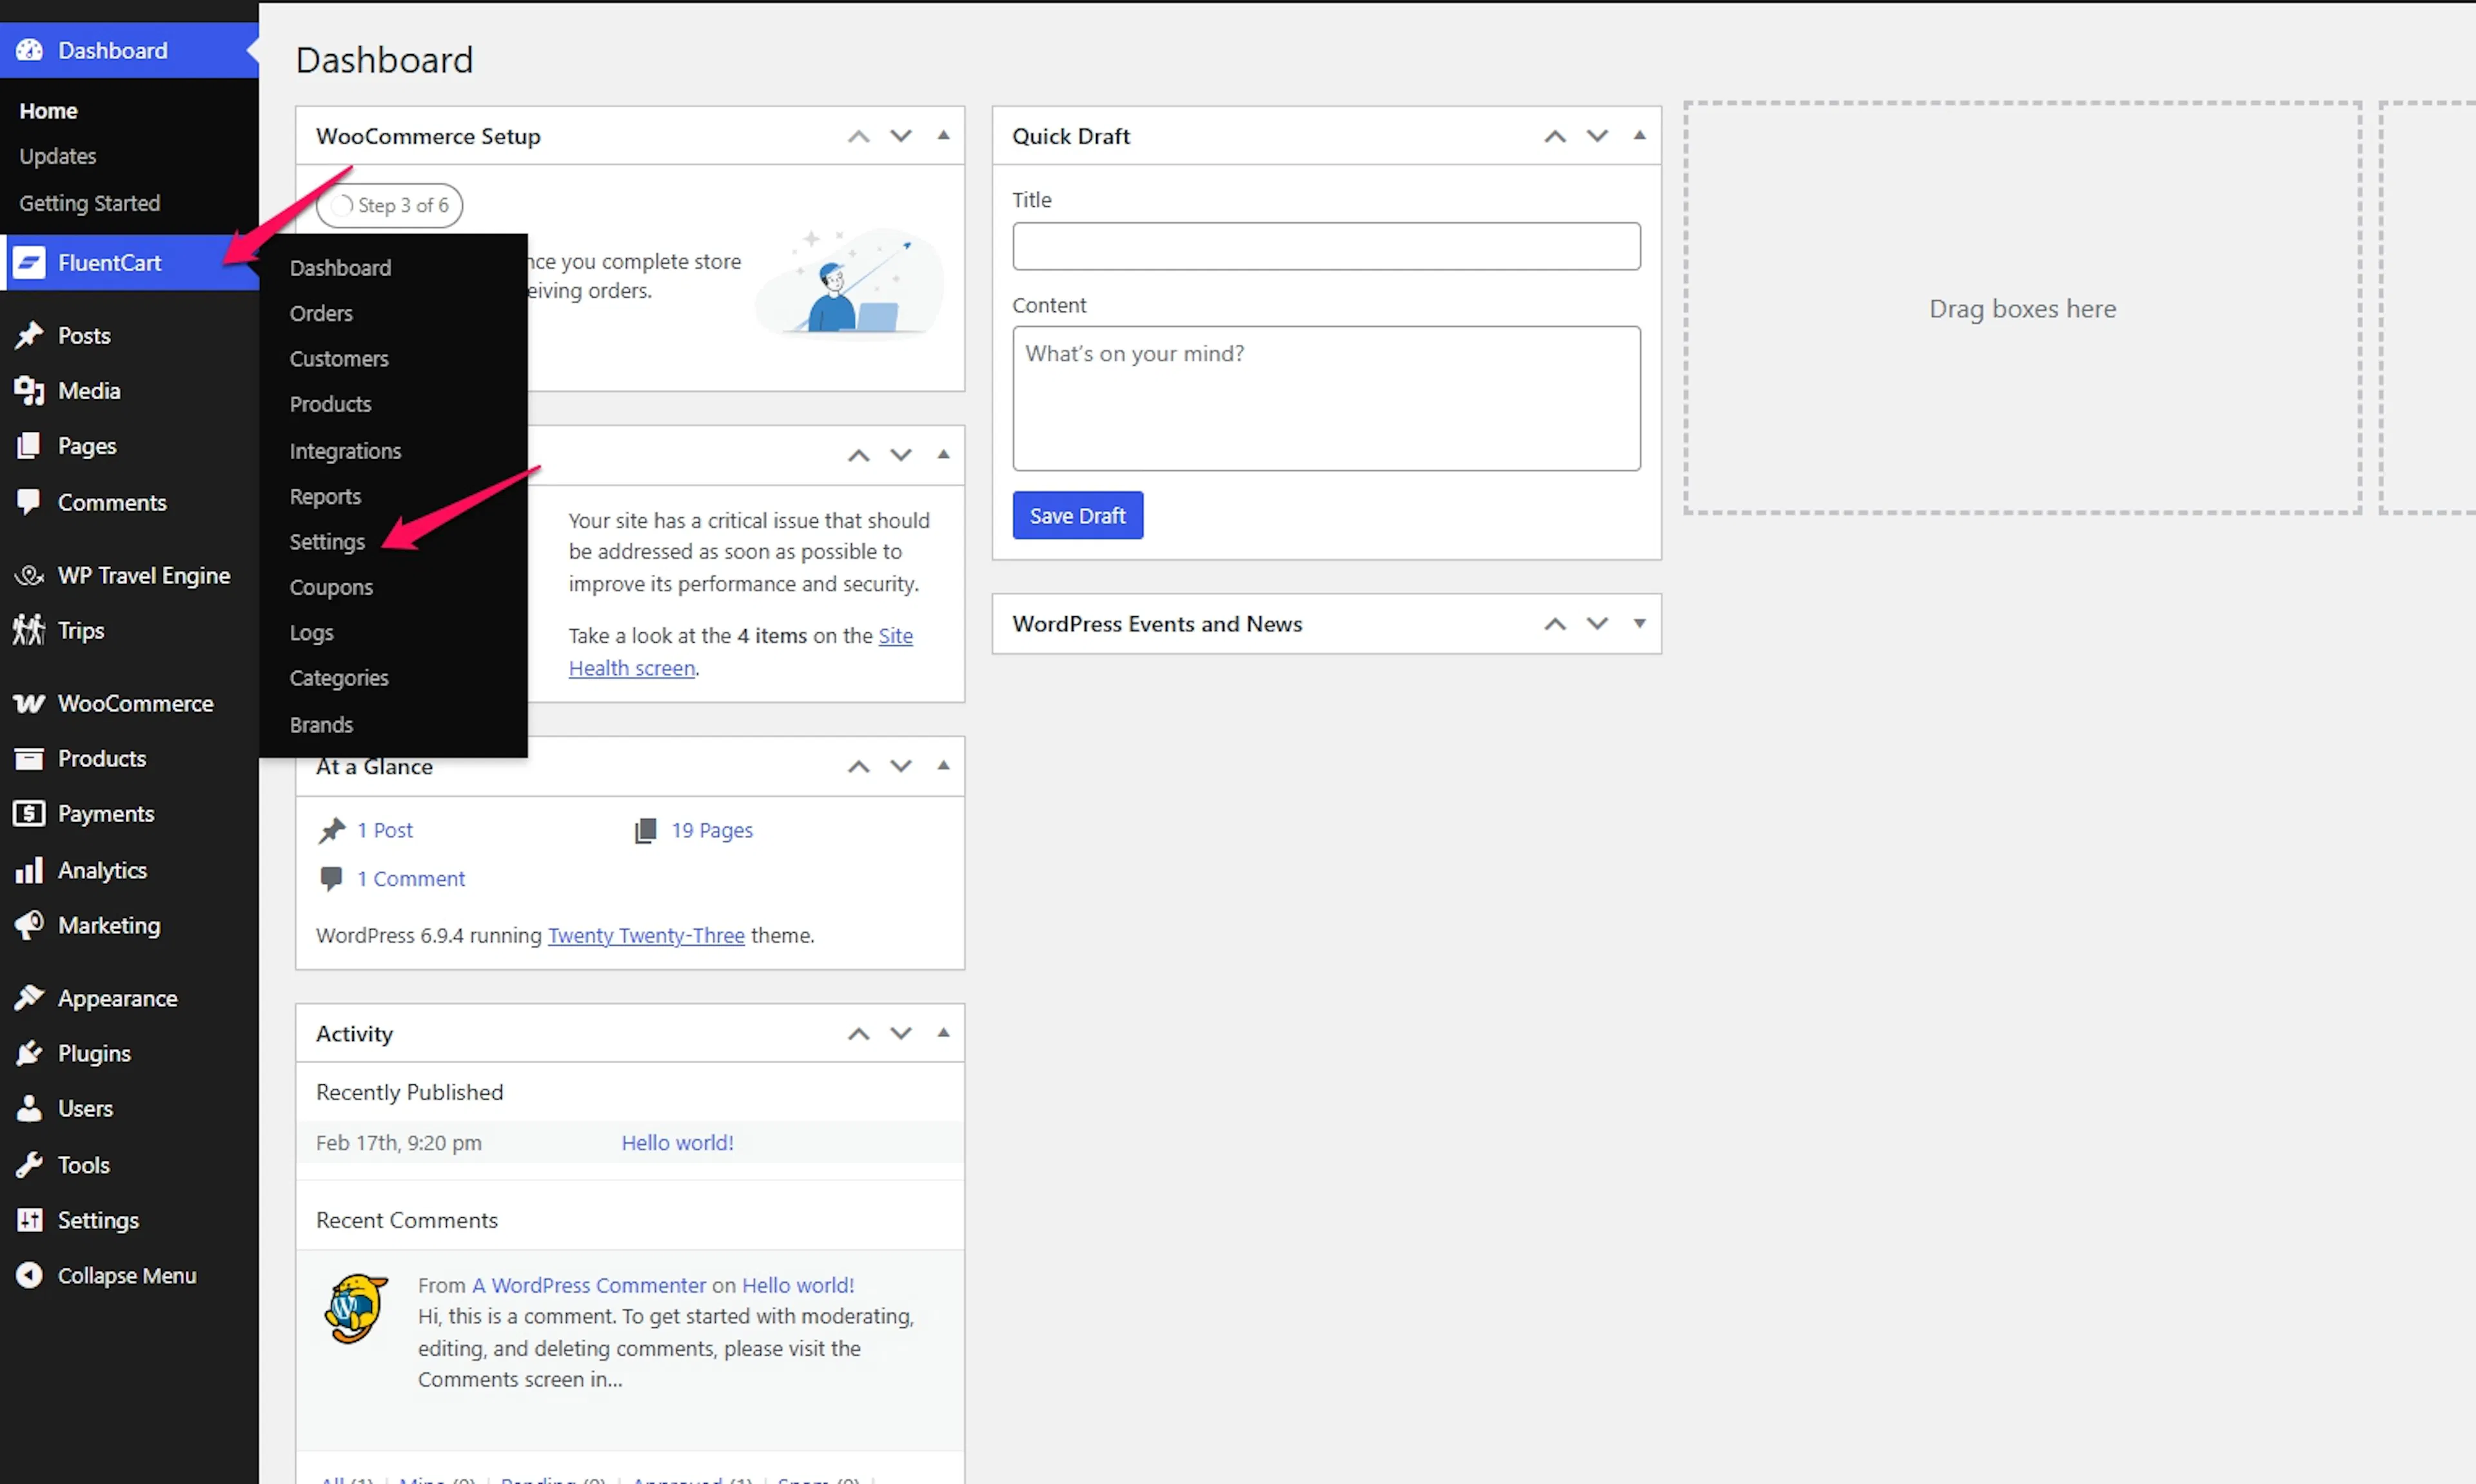The height and width of the screenshot is (1484, 2476).
Task: Open the WP Travel Engine menu icon
Action: tap(29, 575)
